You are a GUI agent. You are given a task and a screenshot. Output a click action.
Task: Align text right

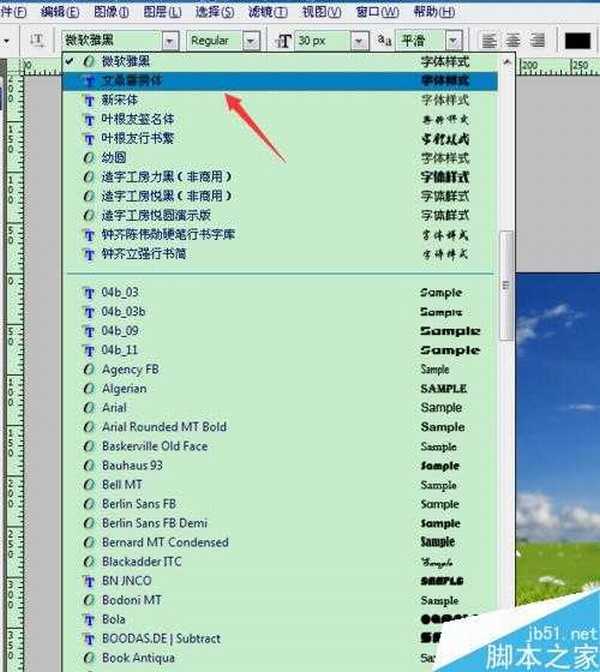click(537, 41)
